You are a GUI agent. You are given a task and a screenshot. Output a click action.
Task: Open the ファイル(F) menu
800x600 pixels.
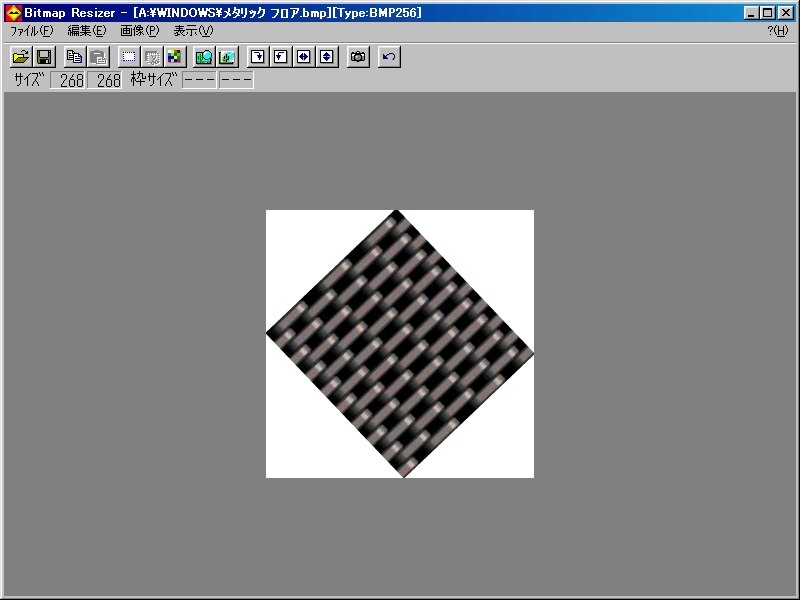(x=32, y=31)
